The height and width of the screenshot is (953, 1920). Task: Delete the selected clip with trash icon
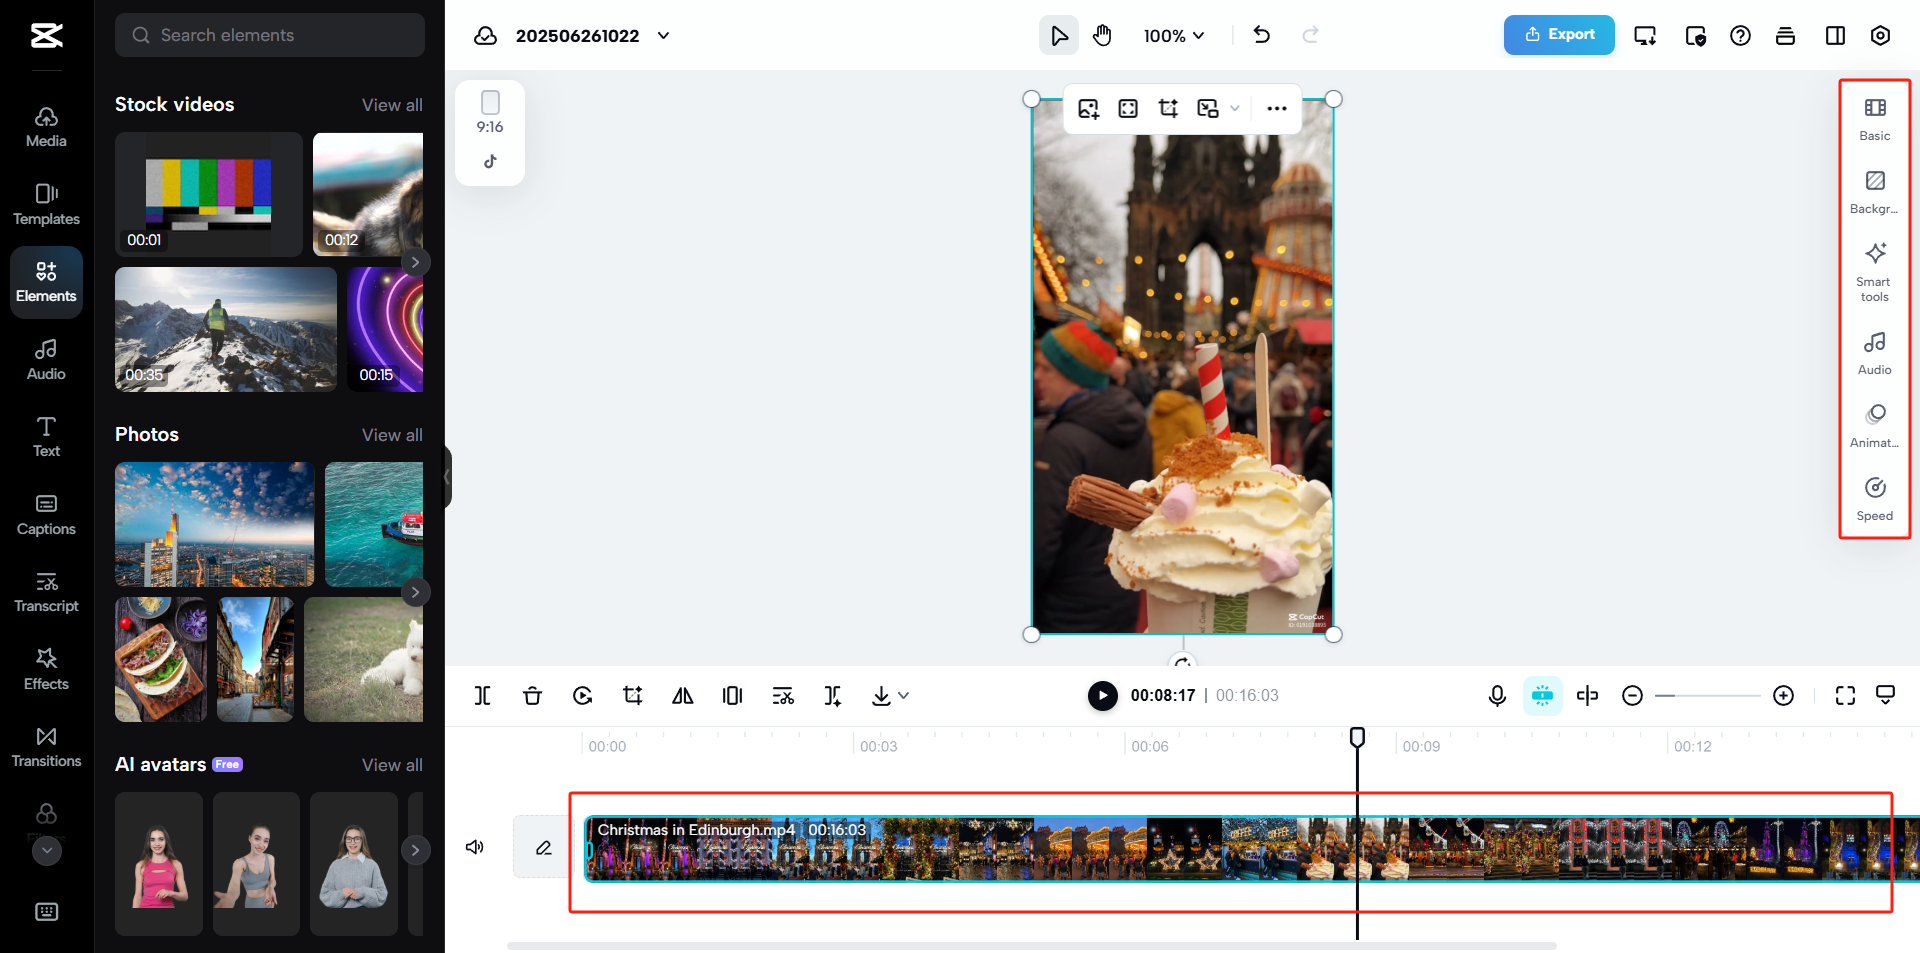coord(533,695)
